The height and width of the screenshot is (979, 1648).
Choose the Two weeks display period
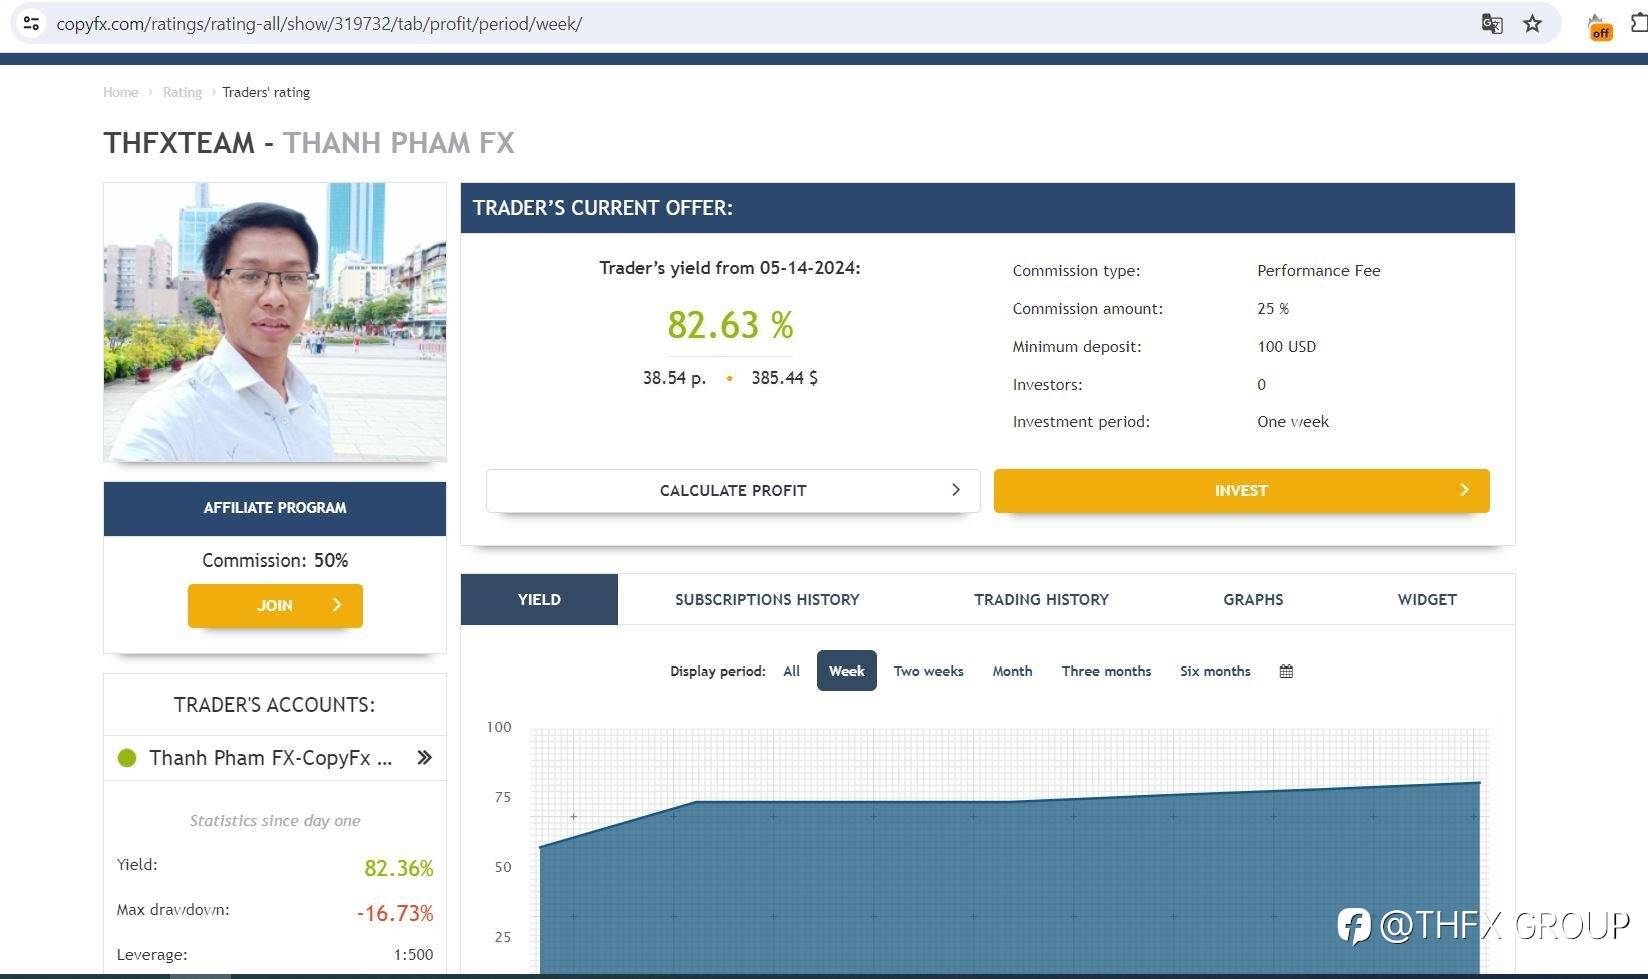928,671
